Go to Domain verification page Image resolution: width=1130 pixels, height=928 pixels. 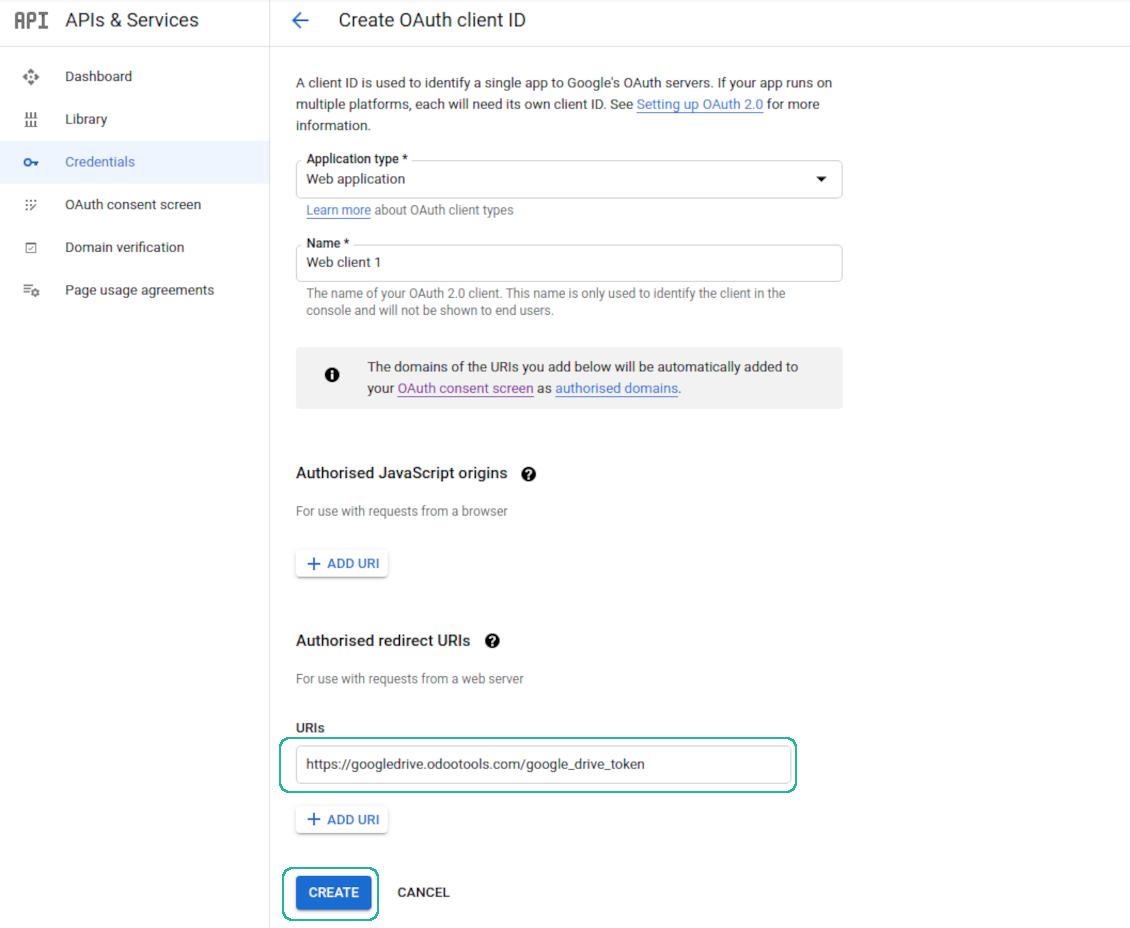click(125, 248)
